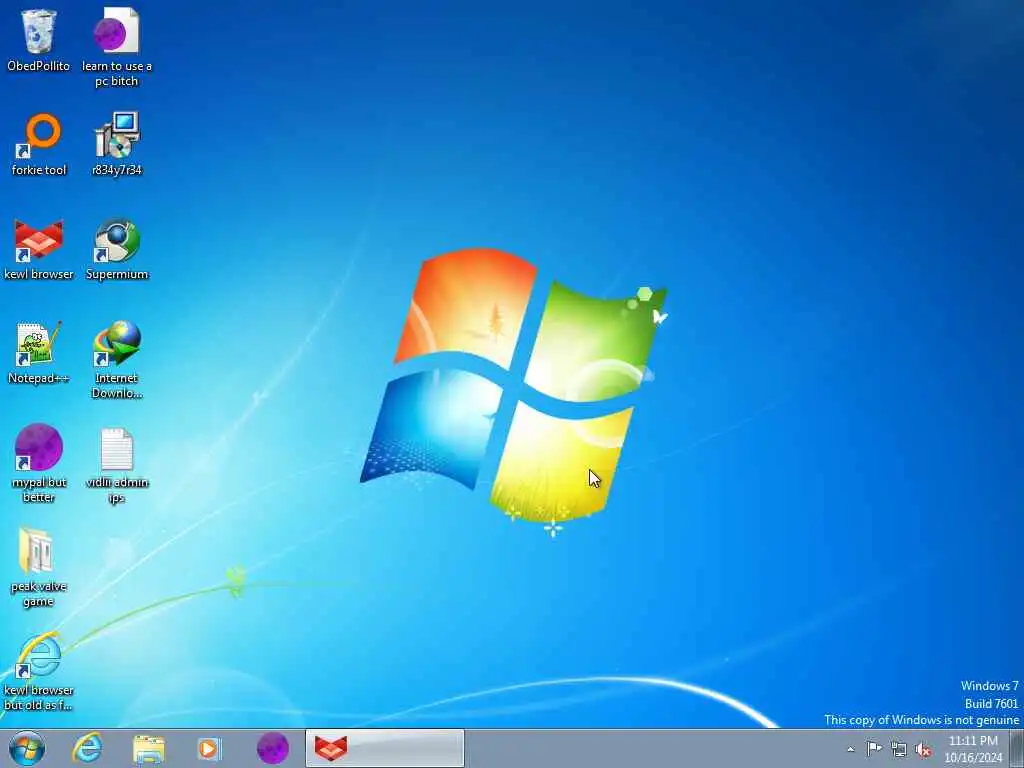Select the 'learn to use a pc' file icon
This screenshot has width=1024, height=768.
coord(116,31)
